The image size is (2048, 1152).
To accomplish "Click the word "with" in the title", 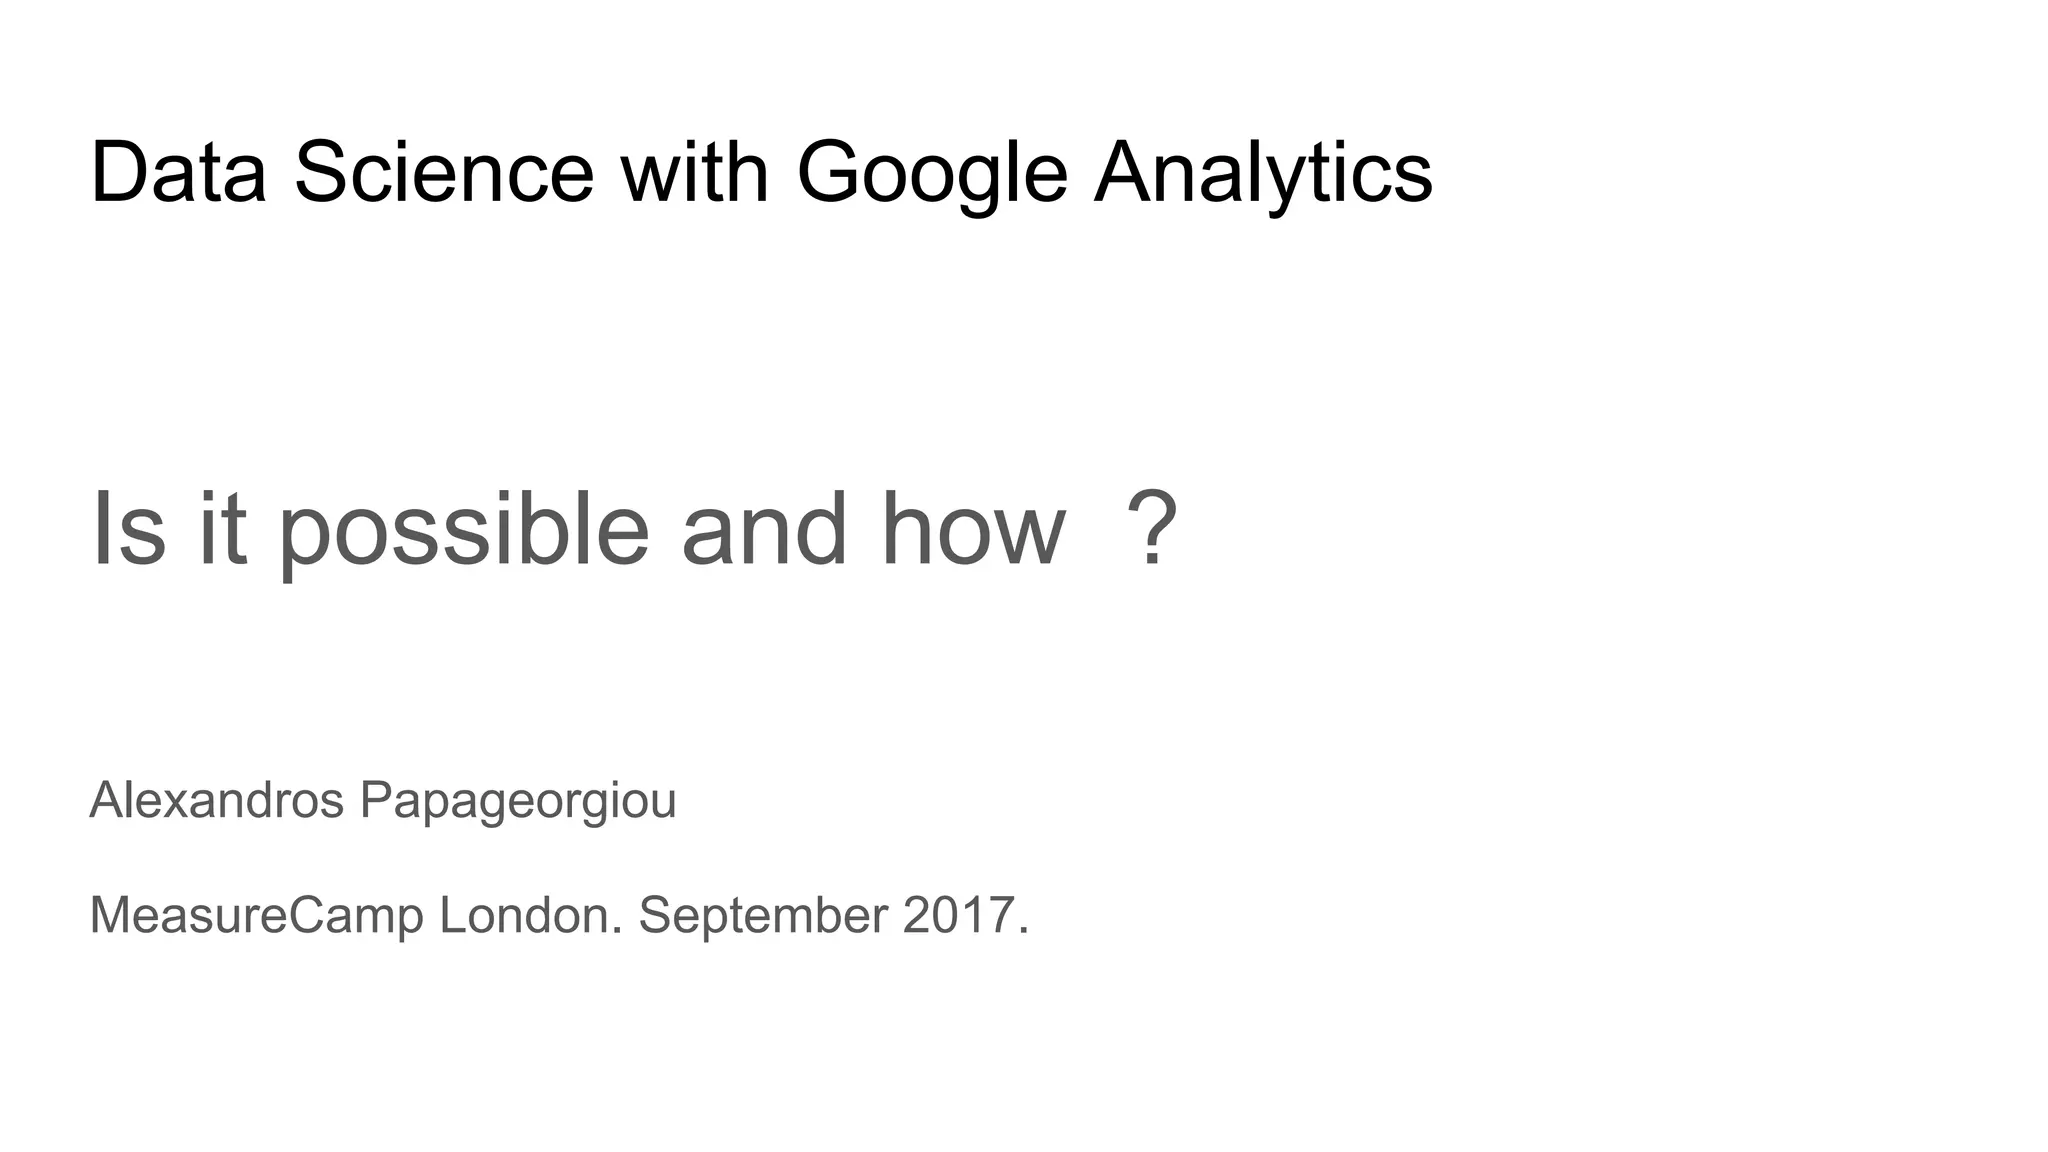I will [x=695, y=172].
